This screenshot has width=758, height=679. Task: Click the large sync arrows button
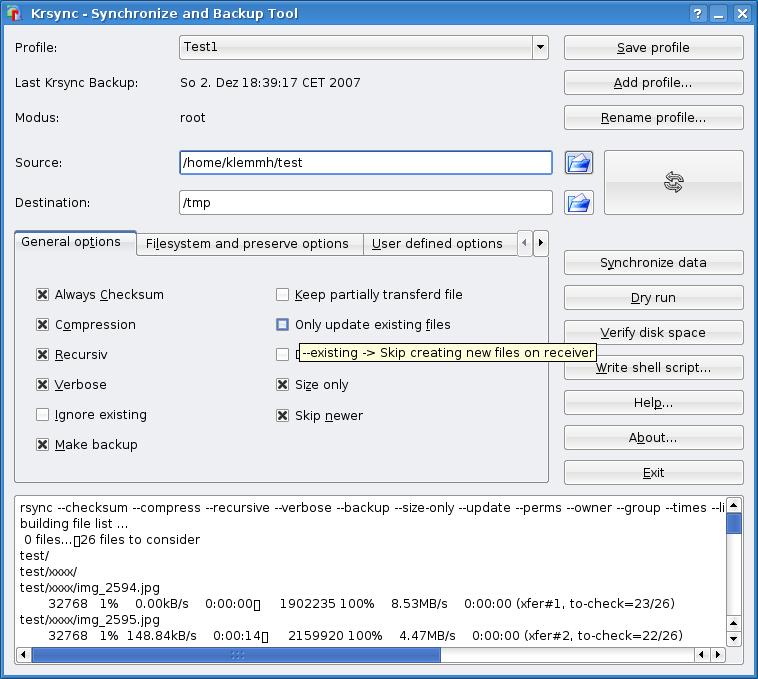[x=673, y=182]
